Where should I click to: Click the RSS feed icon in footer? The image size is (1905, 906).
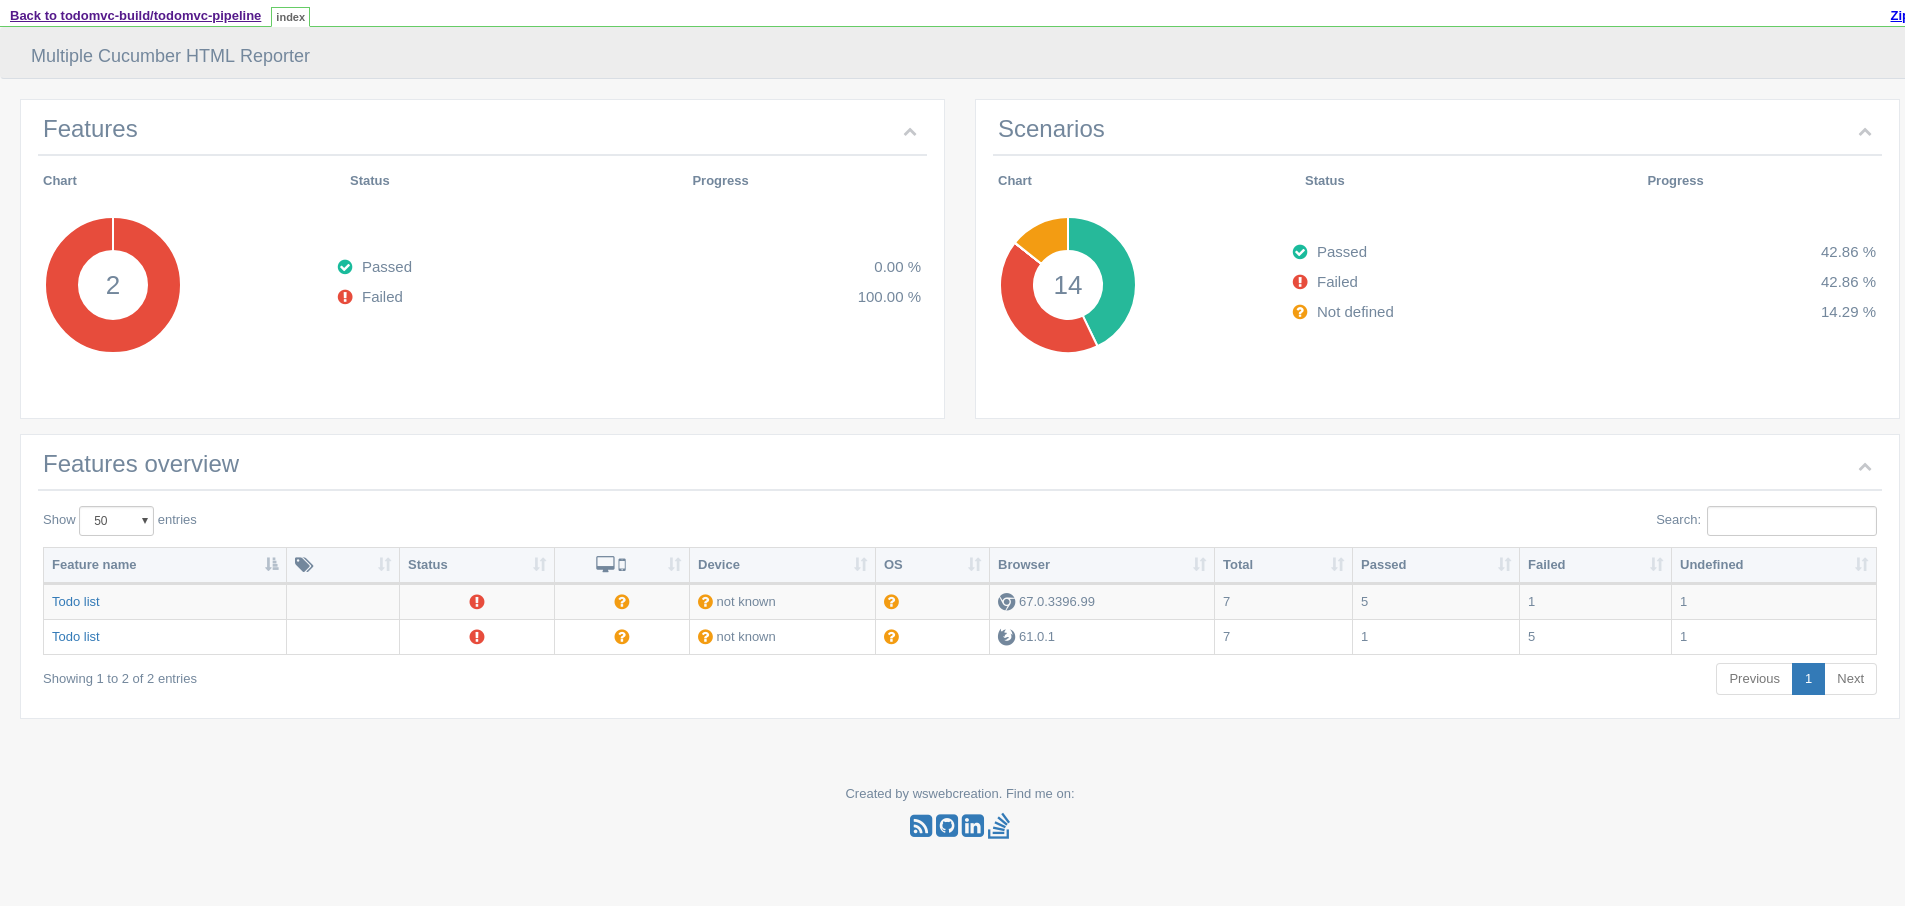tap(920, 826)
